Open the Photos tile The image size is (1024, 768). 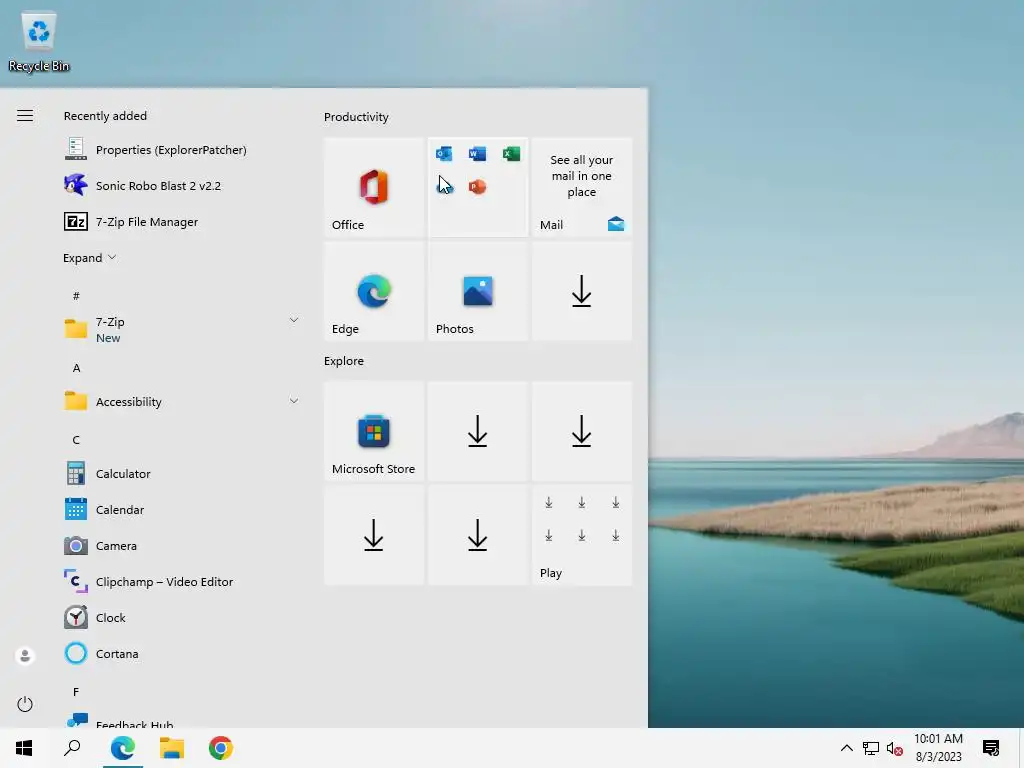coord(477,291)
